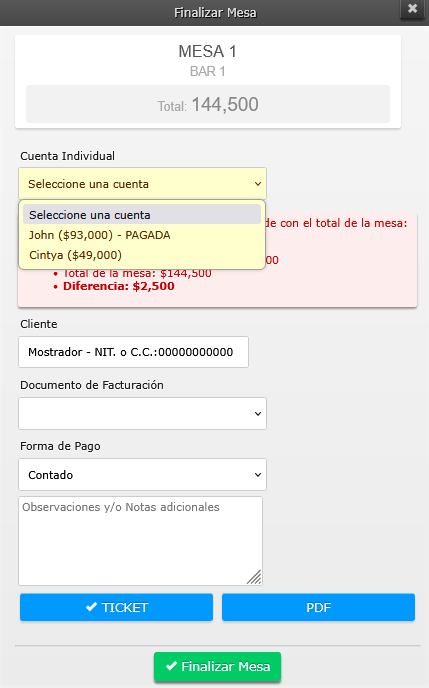Expand the Documento de Facturación dropdown
Screen dimensions: 429x688
(143, 414)
